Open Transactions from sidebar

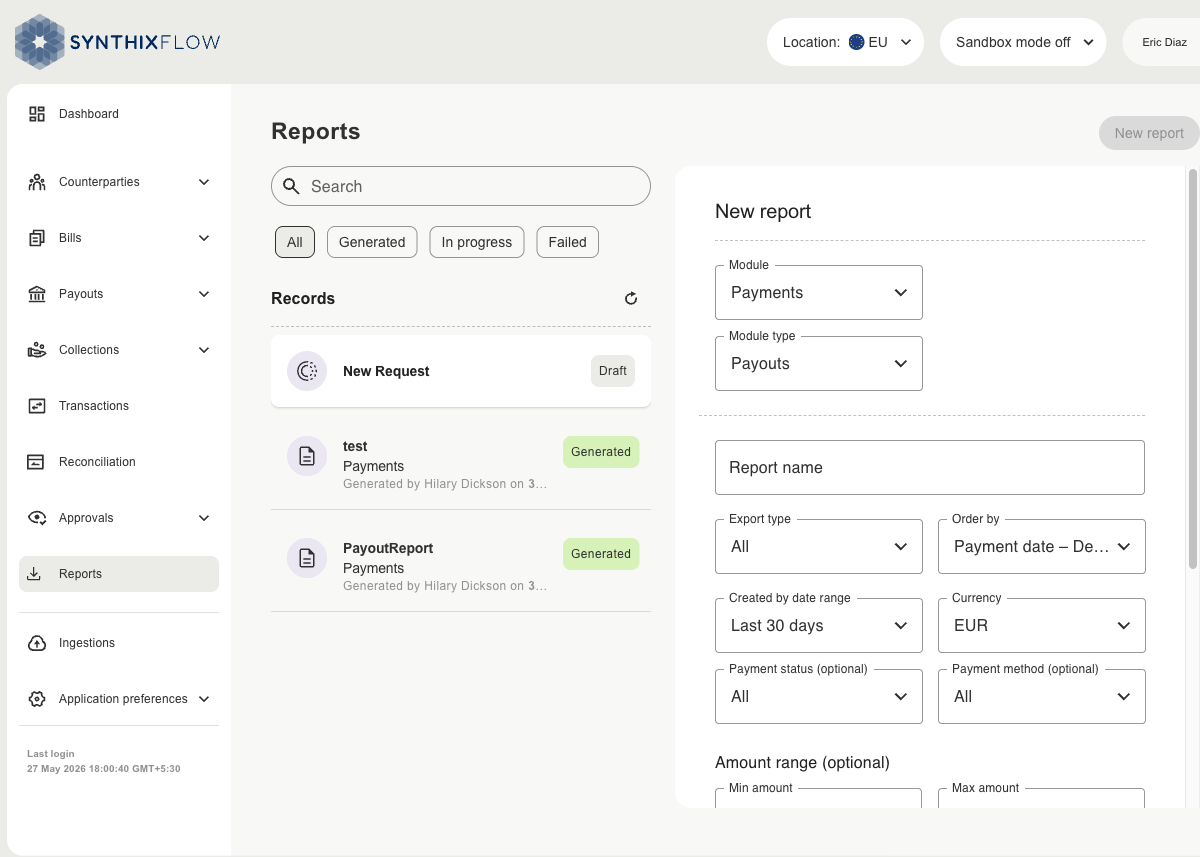(119, 406)
